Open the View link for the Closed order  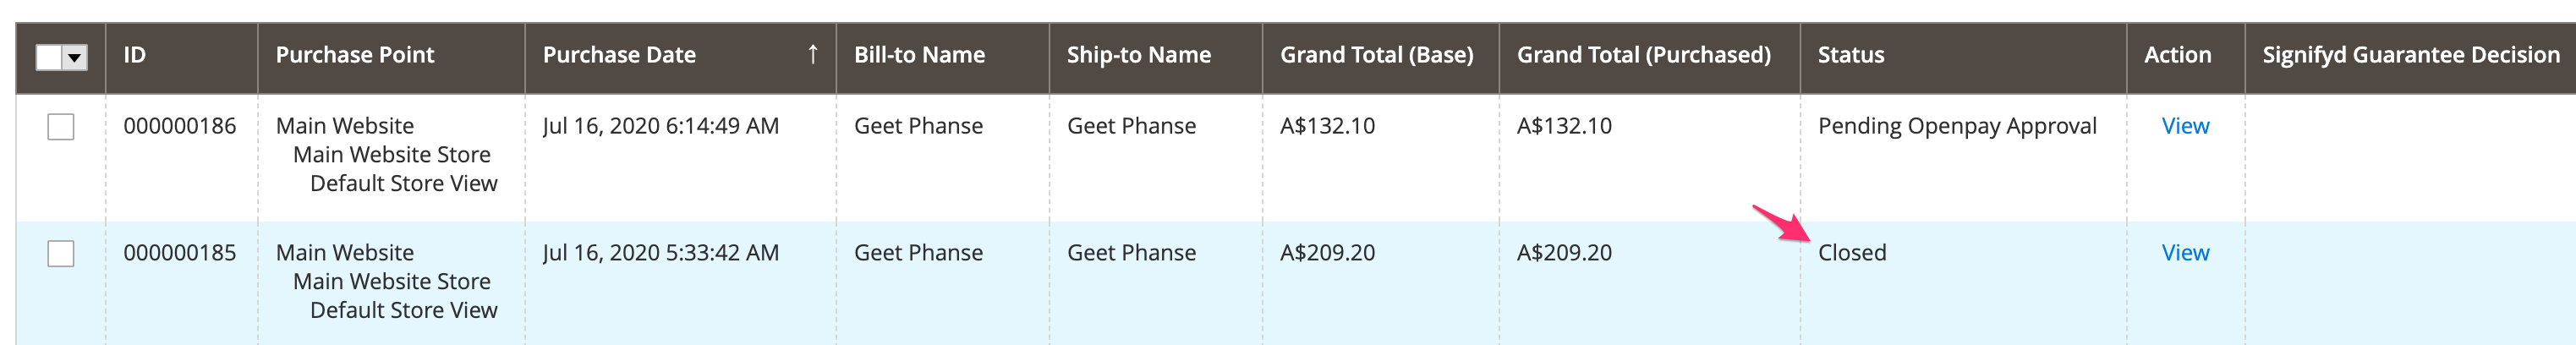(2185, 253)
